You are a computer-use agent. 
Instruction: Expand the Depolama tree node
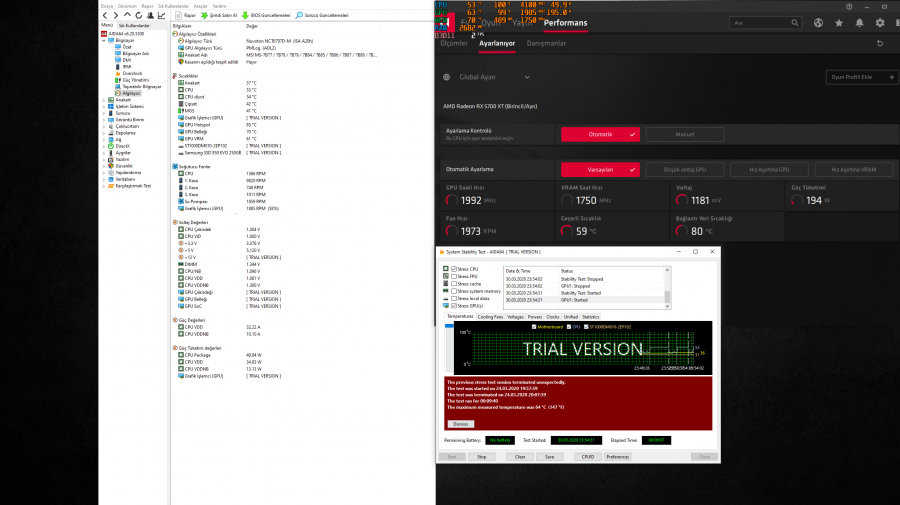[x=104, y=133]
